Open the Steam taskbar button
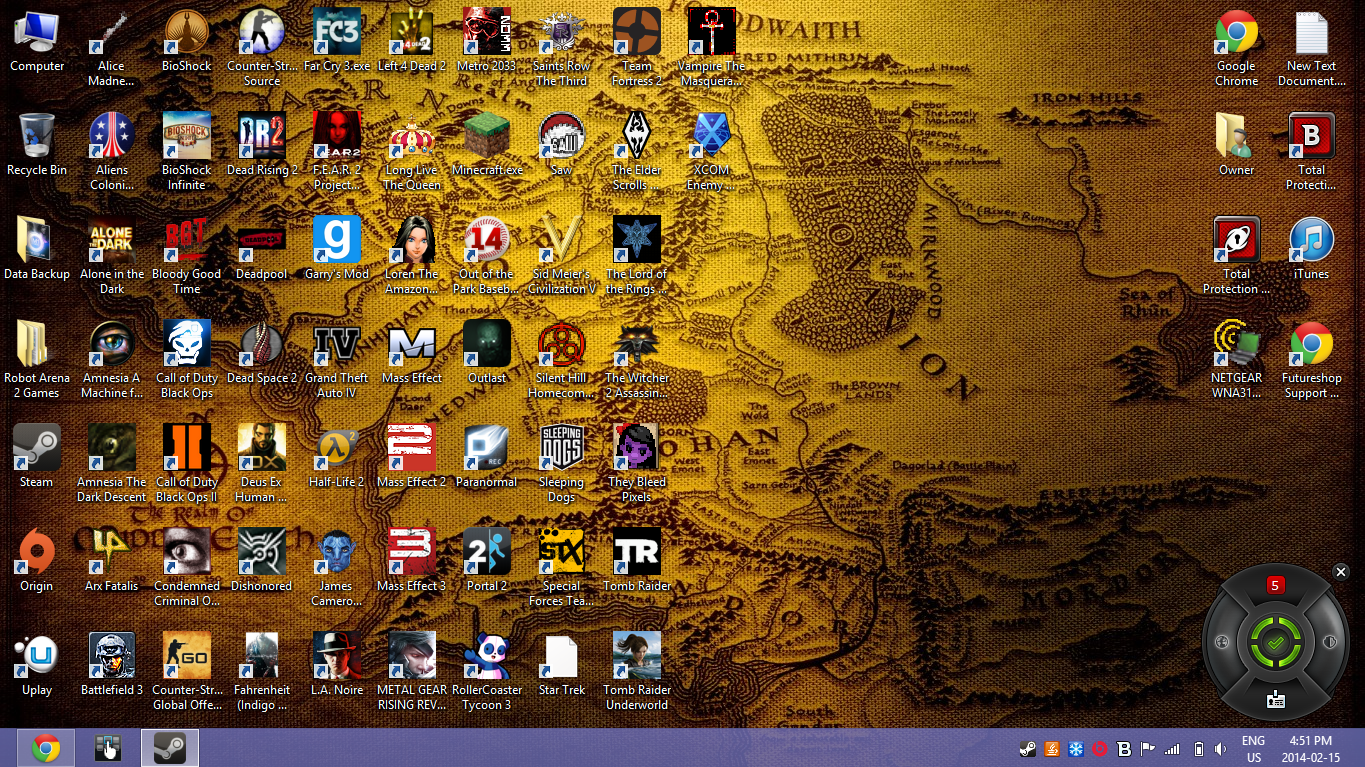1365x767 pixels. (x=169, y=748)
